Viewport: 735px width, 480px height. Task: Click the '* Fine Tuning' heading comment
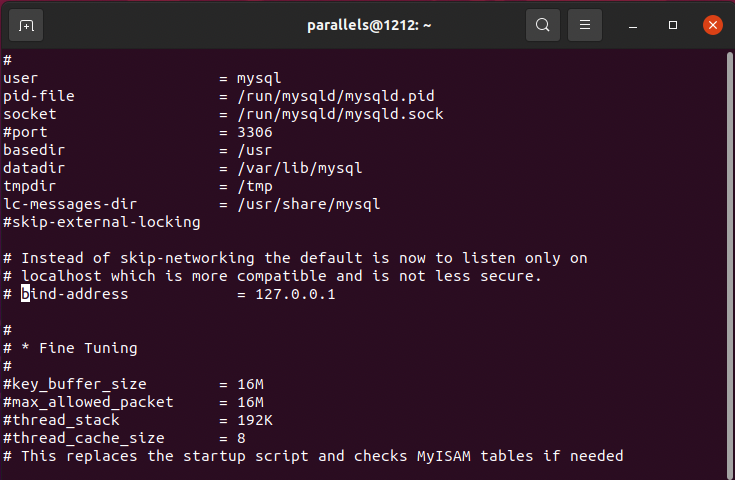(70, 348)
